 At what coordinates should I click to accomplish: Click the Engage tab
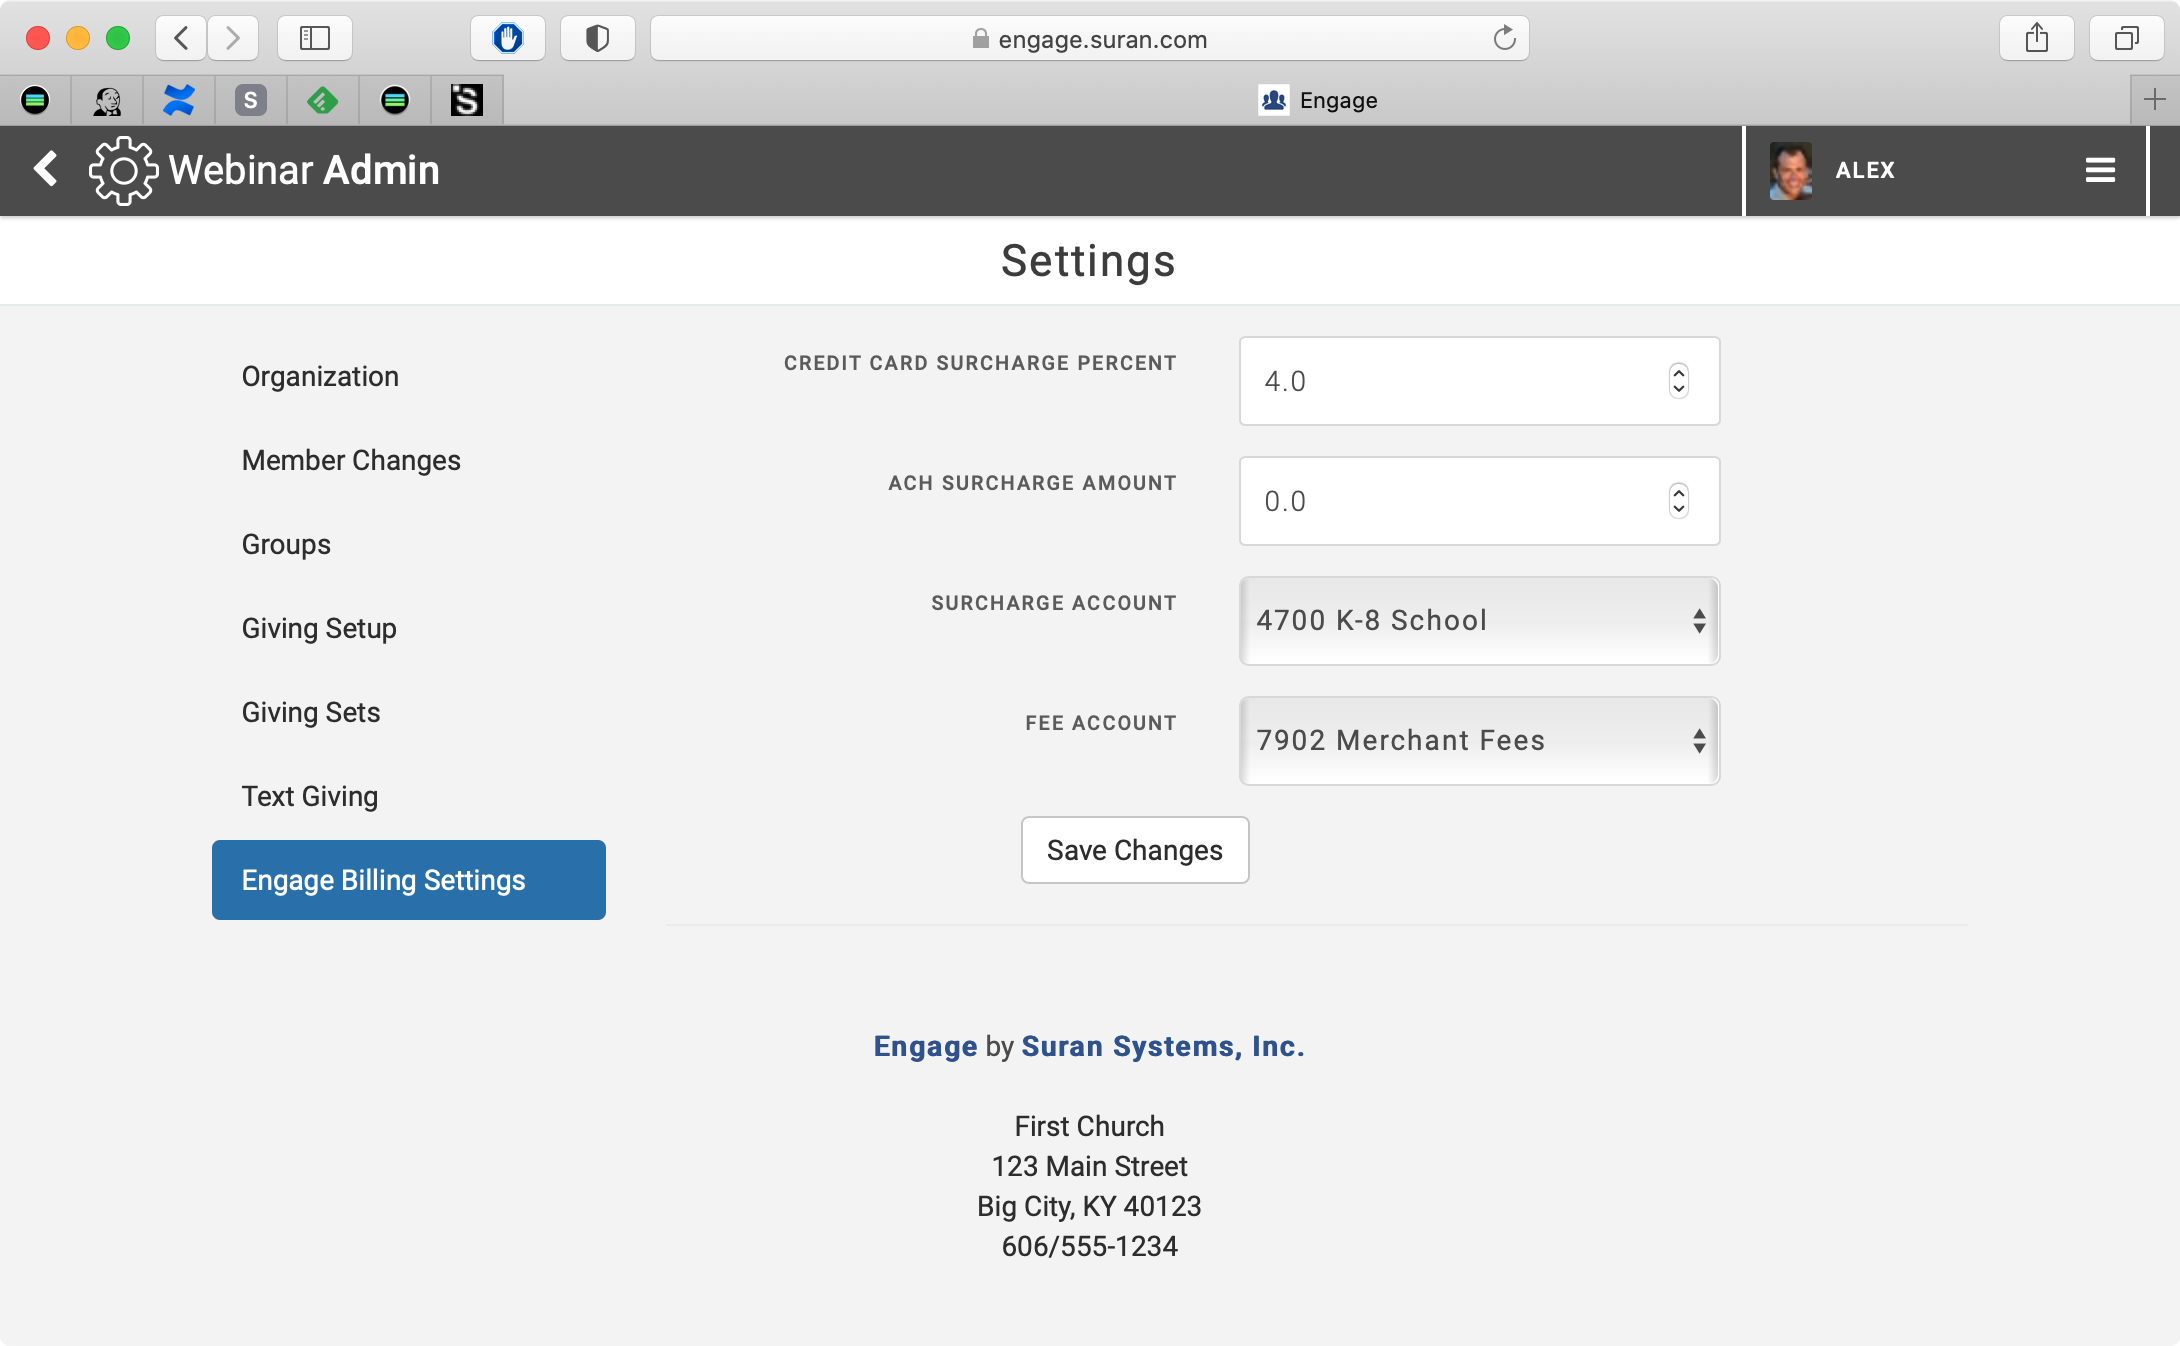coord(1317,100)
